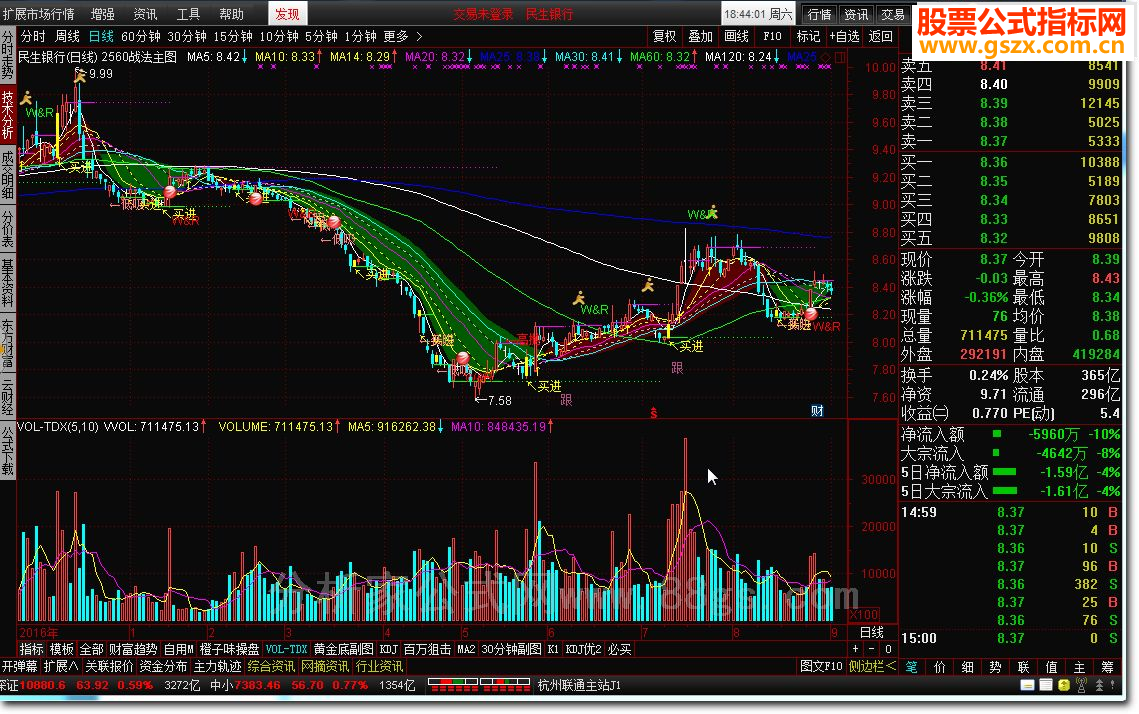Open the 日线 period selector below volume chart
This screenshot has height=714, width=1139.
pos(872,632)
